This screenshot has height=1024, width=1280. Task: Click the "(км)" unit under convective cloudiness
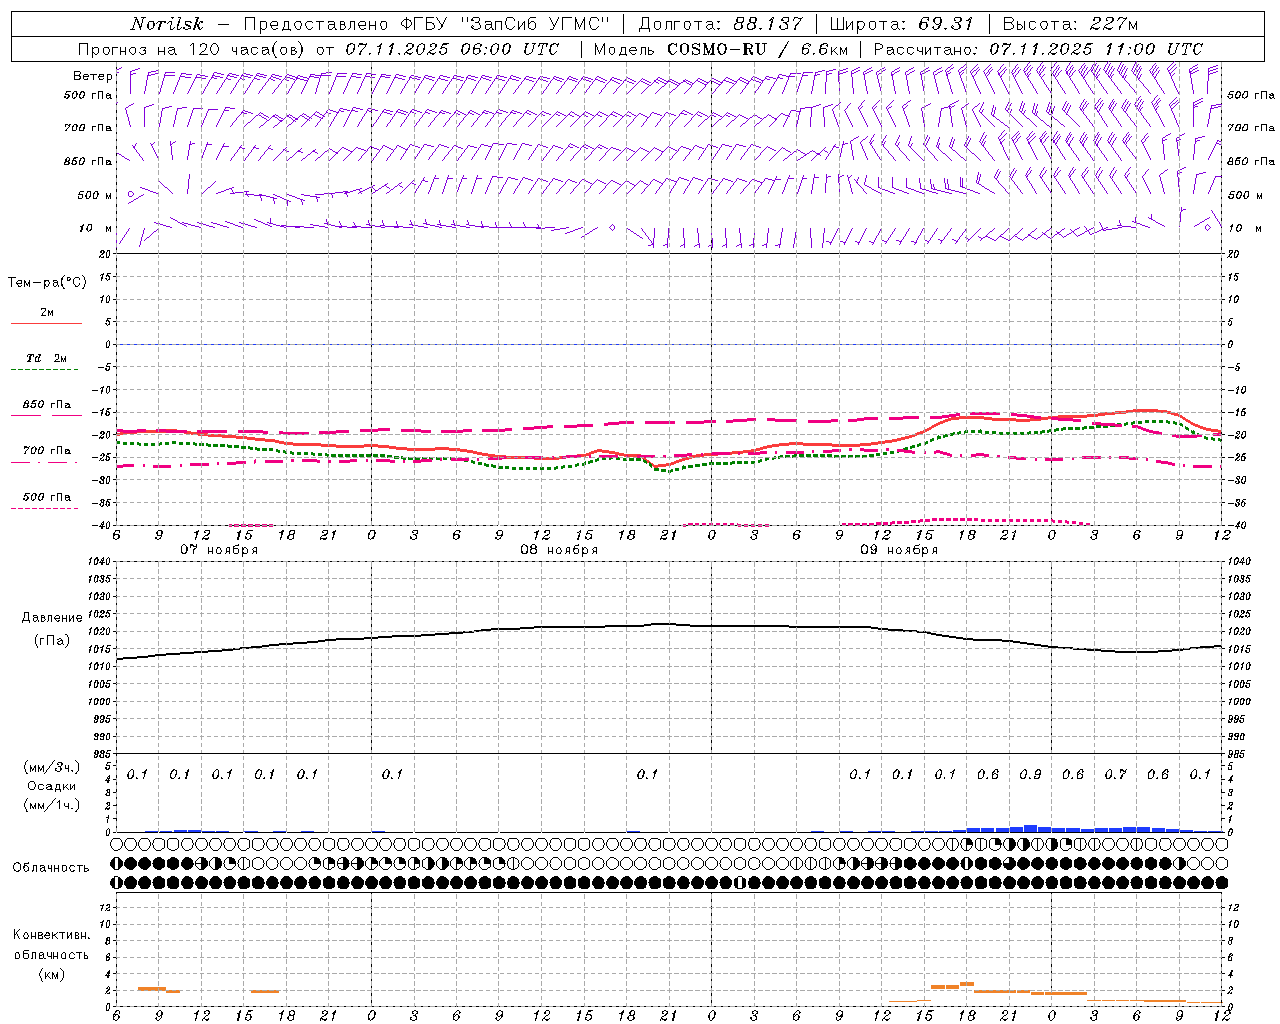pyautogui.click(x=52, y=974)
